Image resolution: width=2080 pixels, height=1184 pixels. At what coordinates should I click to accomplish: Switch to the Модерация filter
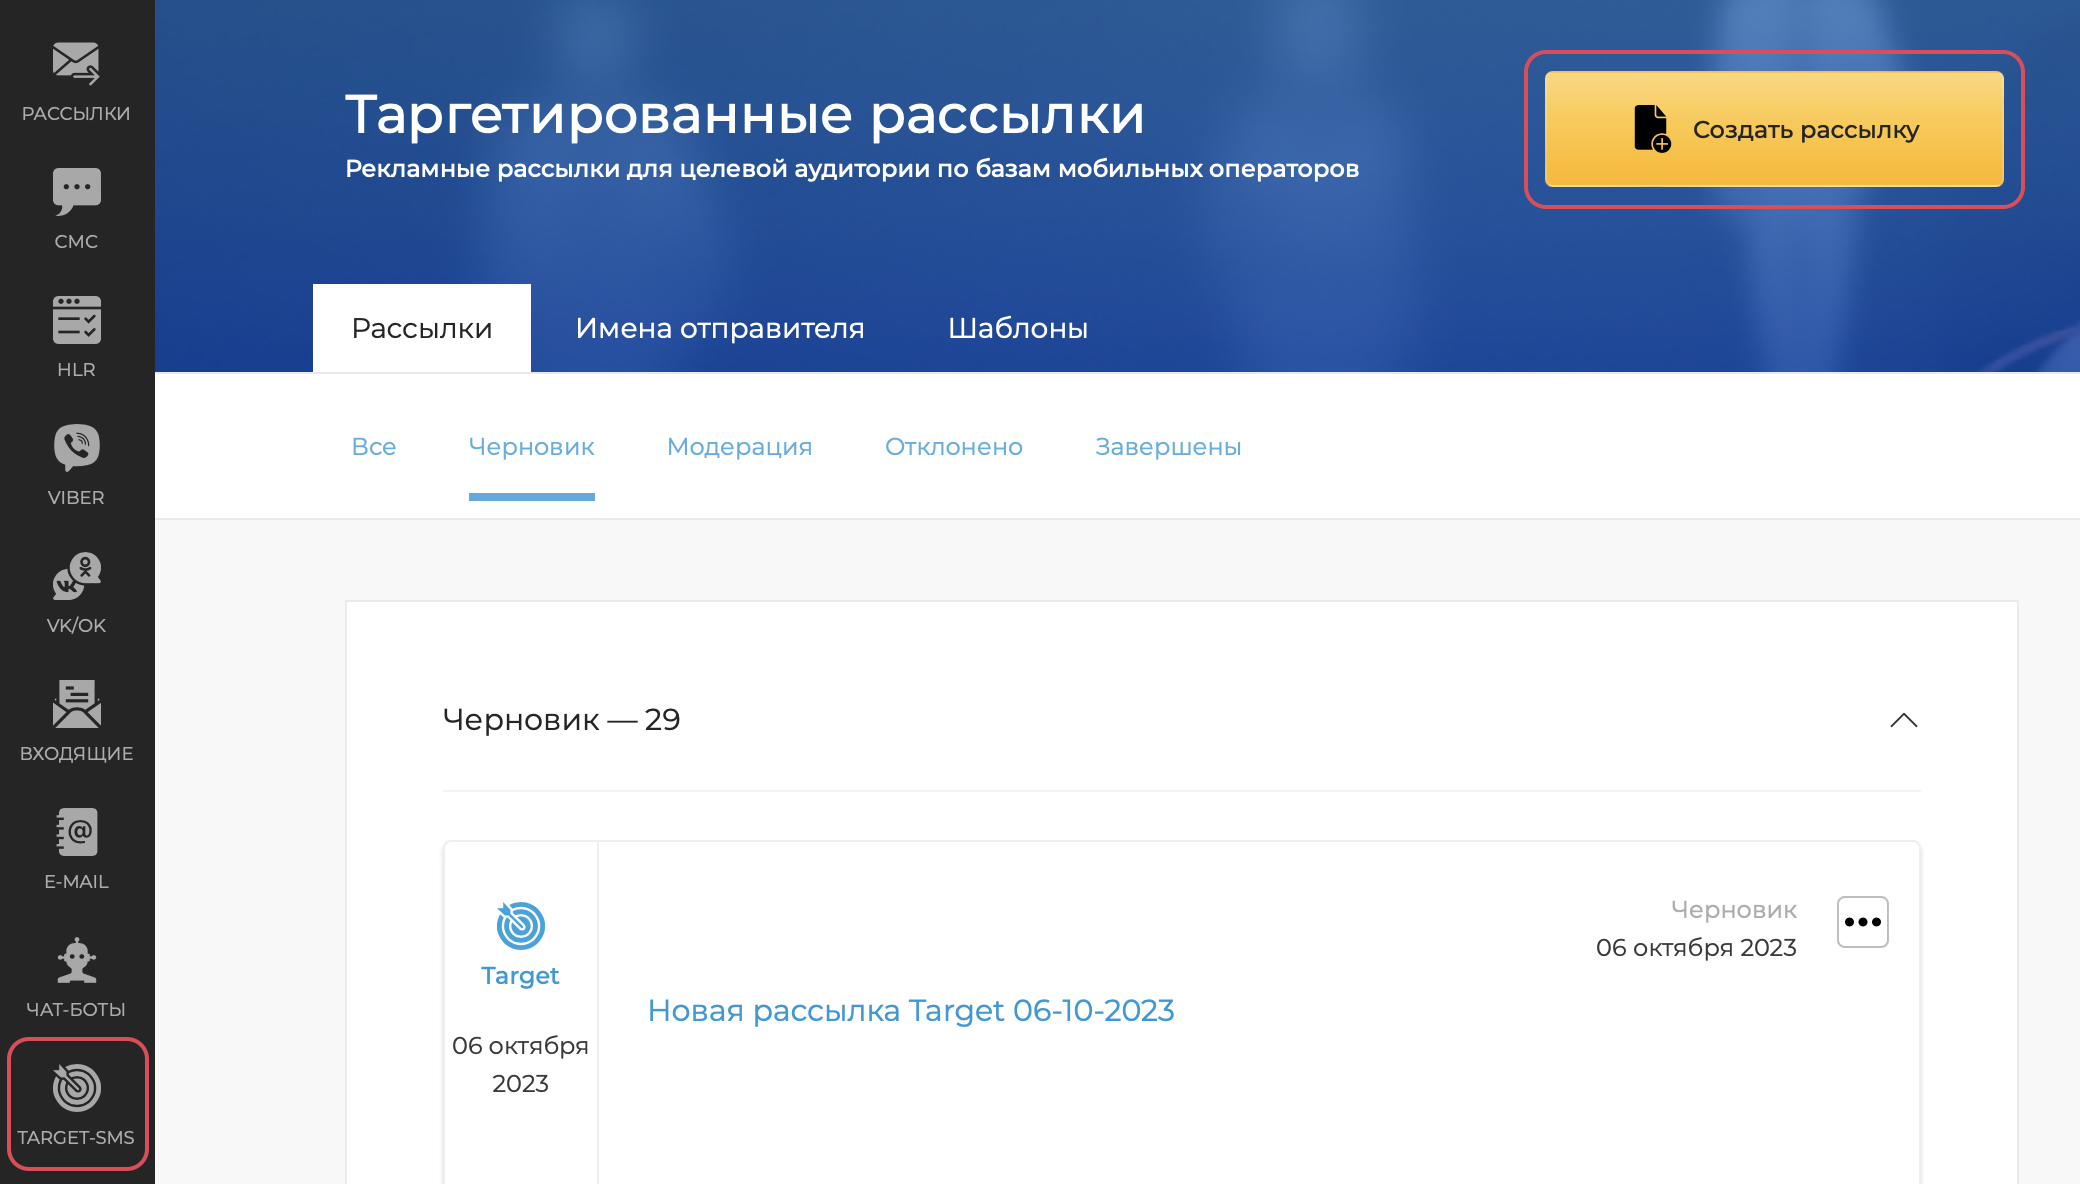(739, 447)
